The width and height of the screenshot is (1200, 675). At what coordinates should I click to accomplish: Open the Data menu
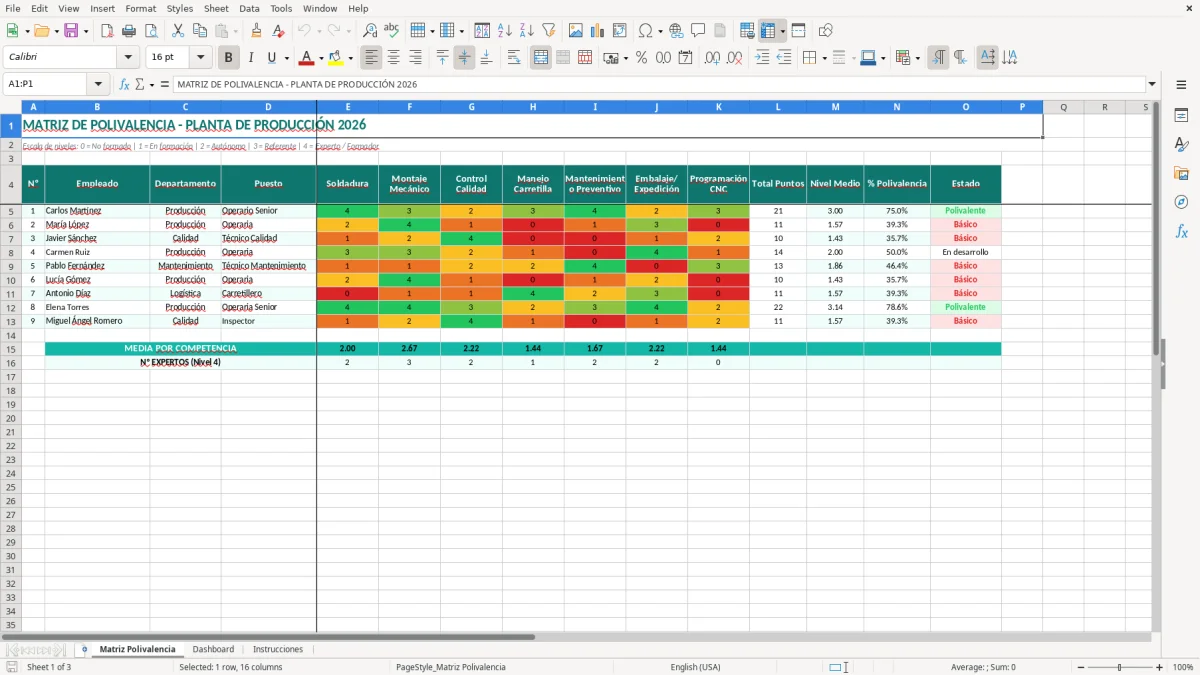click(249, 8)
